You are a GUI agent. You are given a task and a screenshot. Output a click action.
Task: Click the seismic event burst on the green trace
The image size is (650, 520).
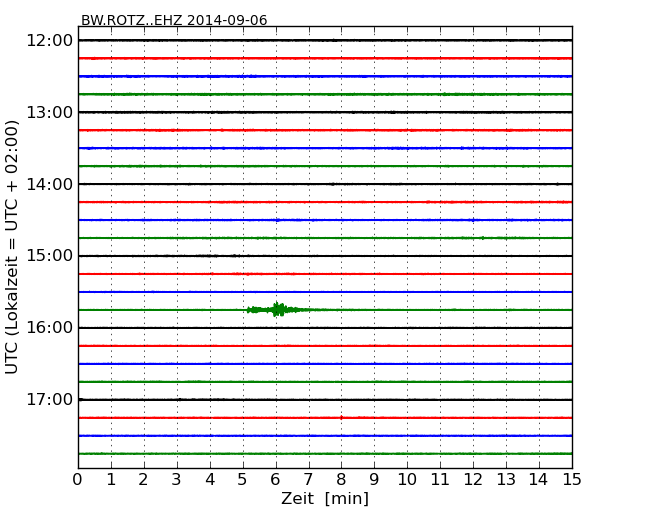click(278, 309)
